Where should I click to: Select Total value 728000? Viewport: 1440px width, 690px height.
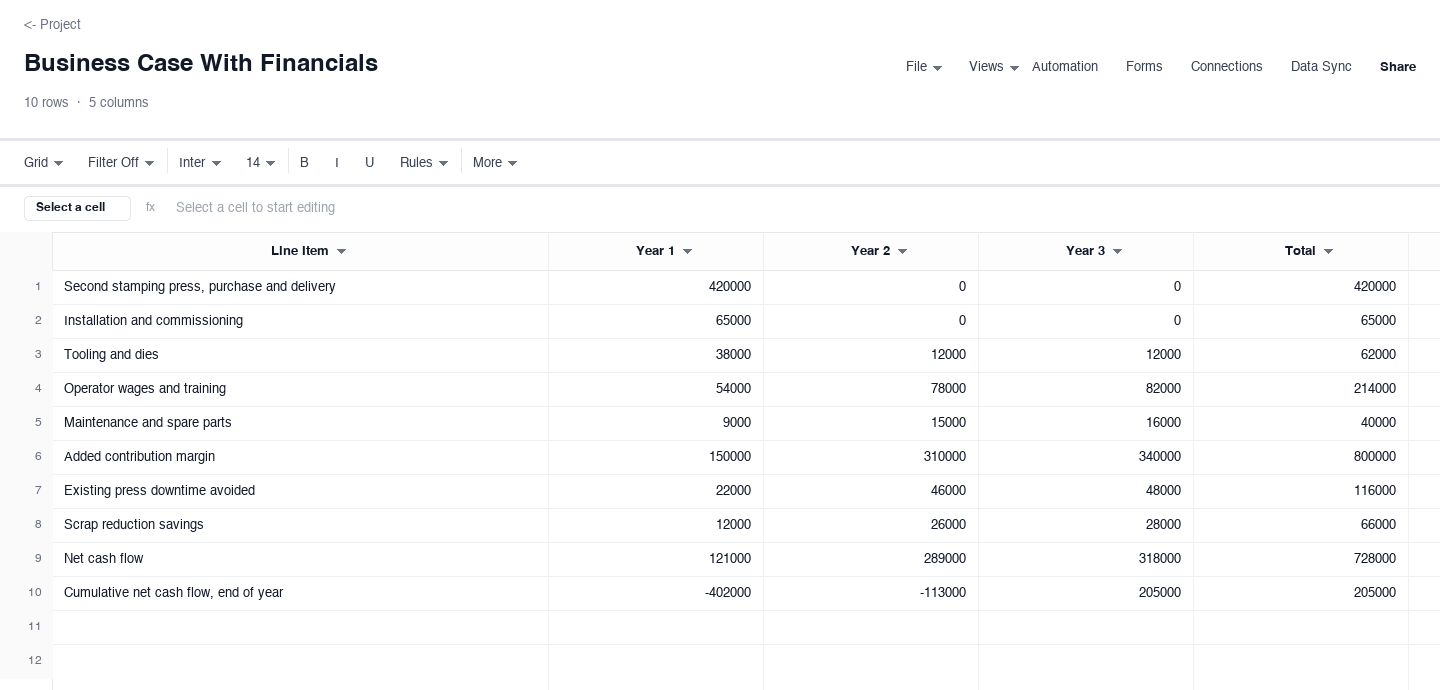click(x=1301, y=559)
